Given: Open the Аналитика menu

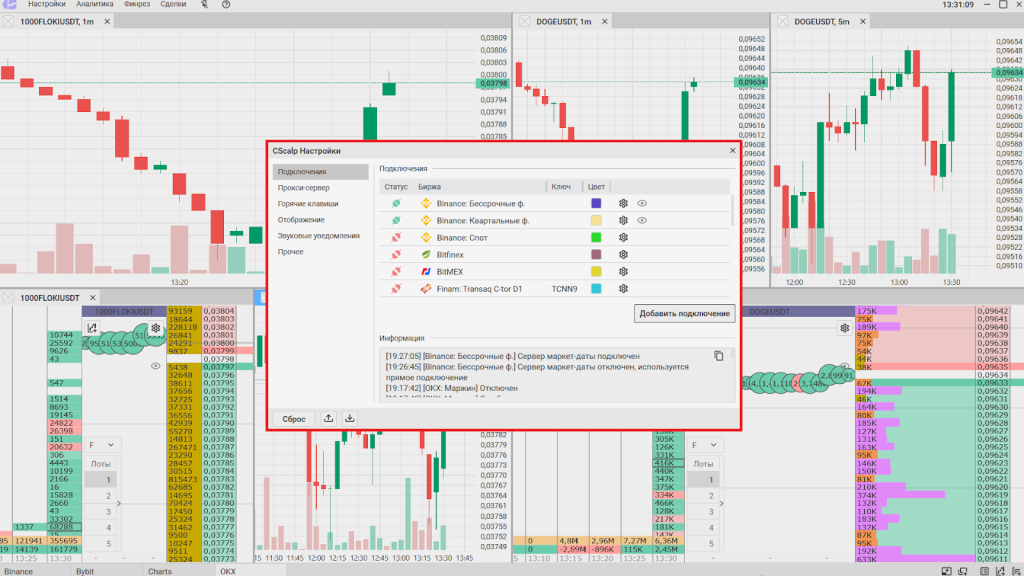Looking at the screenshot, I should coord(94,5).
